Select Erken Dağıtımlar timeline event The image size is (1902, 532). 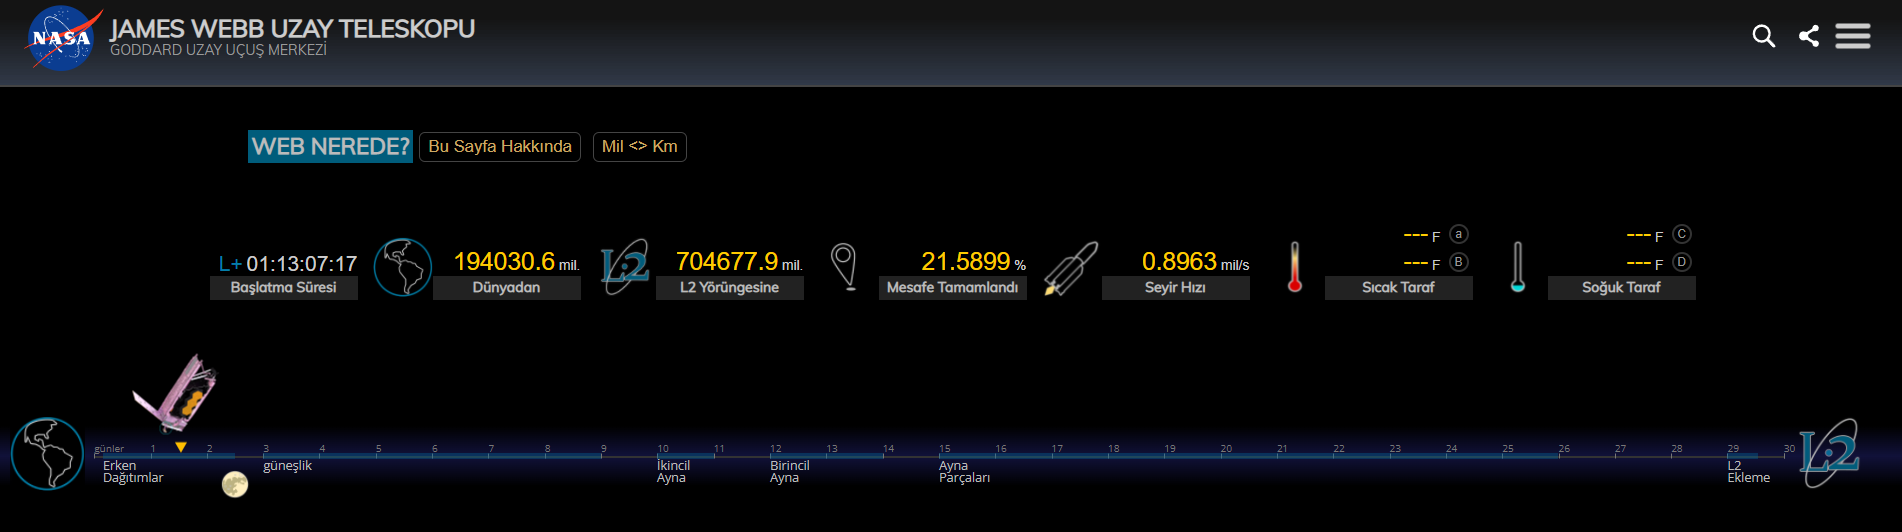(133, 472)
